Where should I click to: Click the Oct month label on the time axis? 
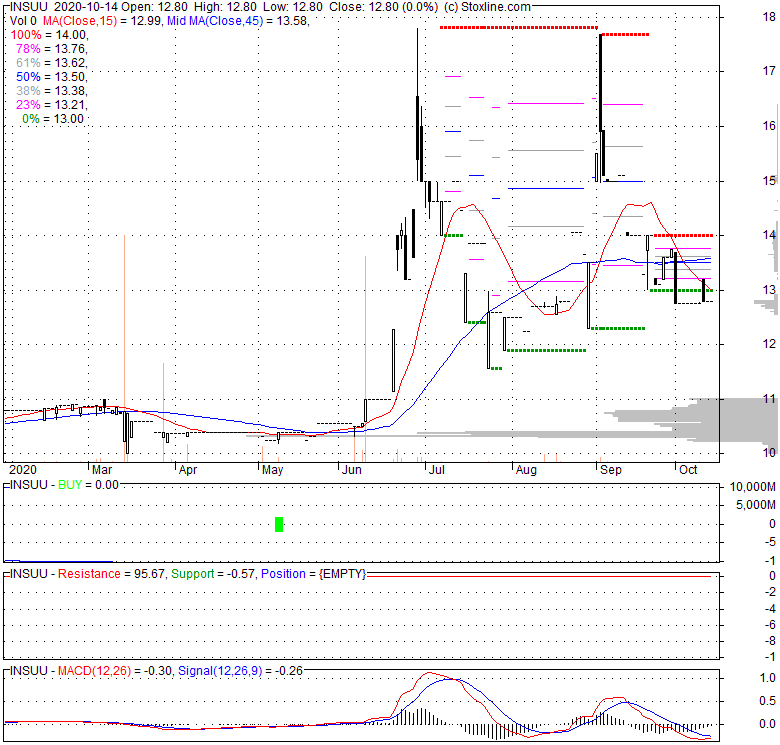point(688,469)
